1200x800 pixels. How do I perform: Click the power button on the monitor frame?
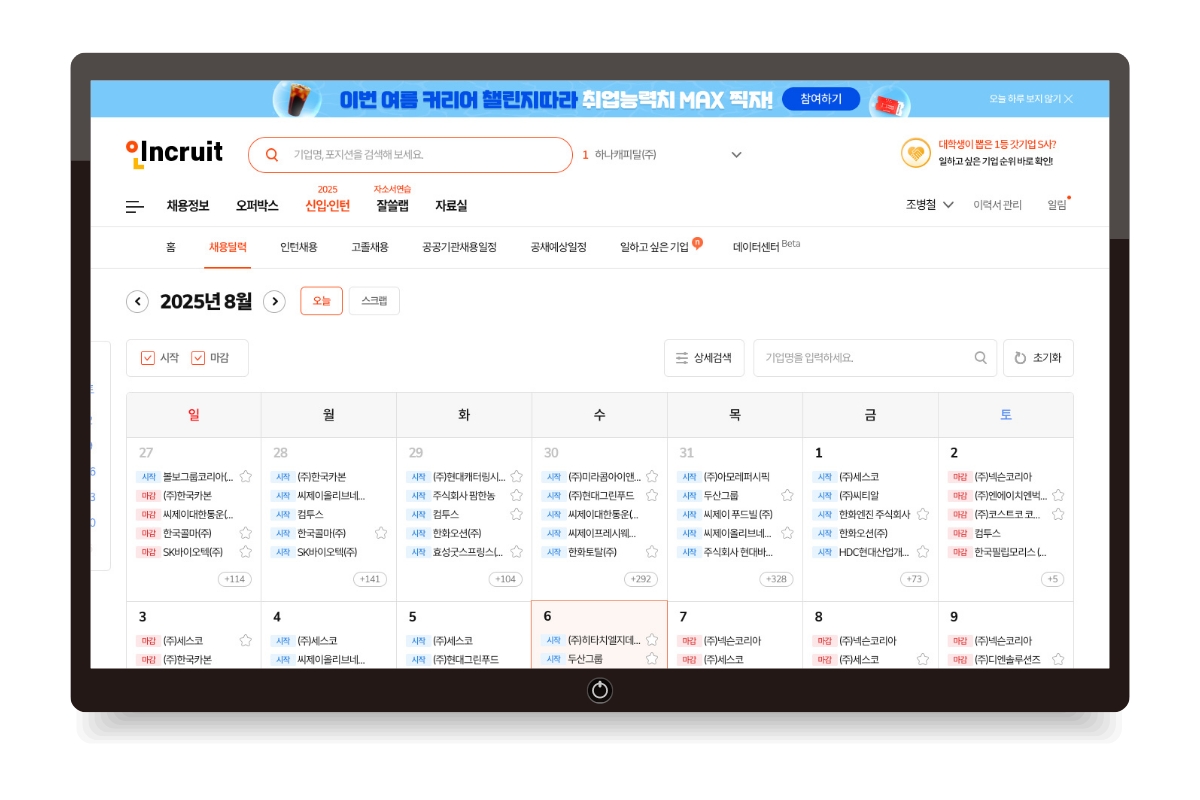(x=600, y=690)
